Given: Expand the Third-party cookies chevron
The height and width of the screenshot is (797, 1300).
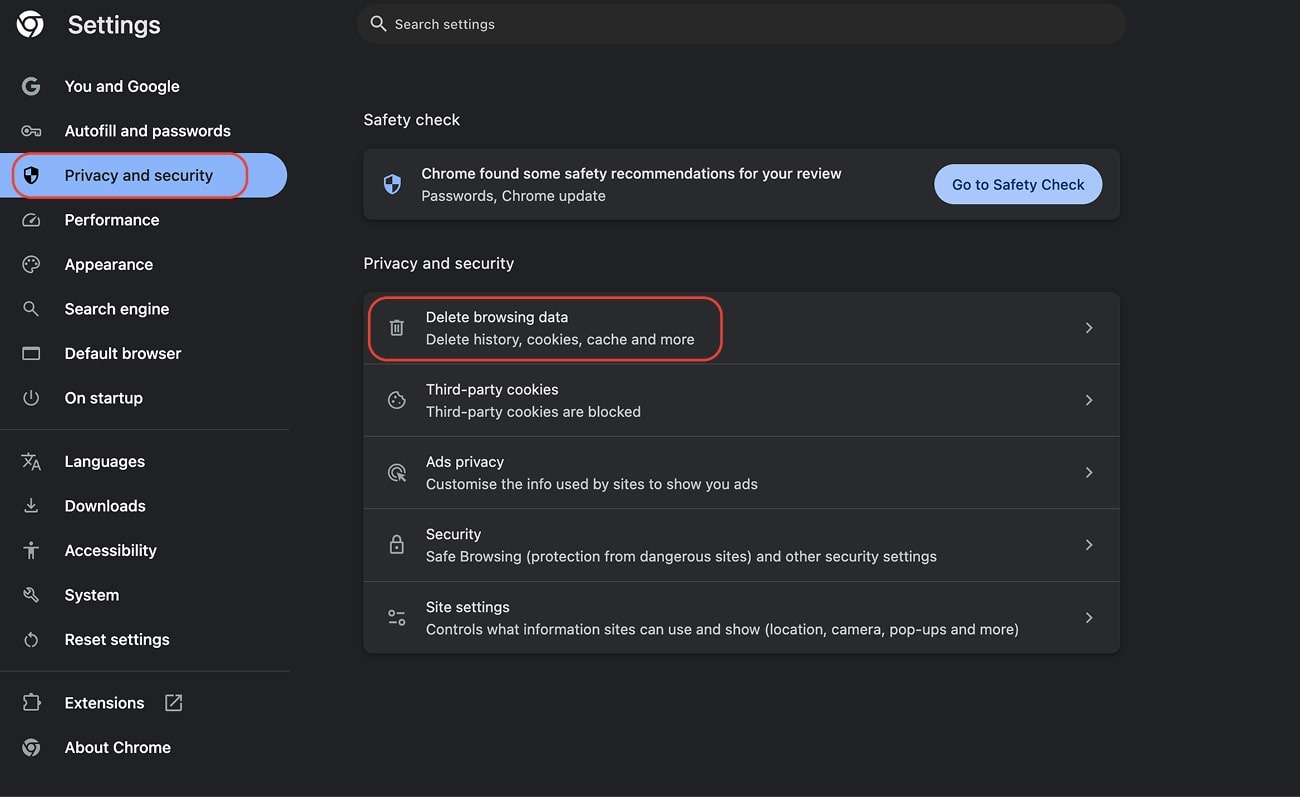Looking at the screenshot, I should click(1089, 400).
